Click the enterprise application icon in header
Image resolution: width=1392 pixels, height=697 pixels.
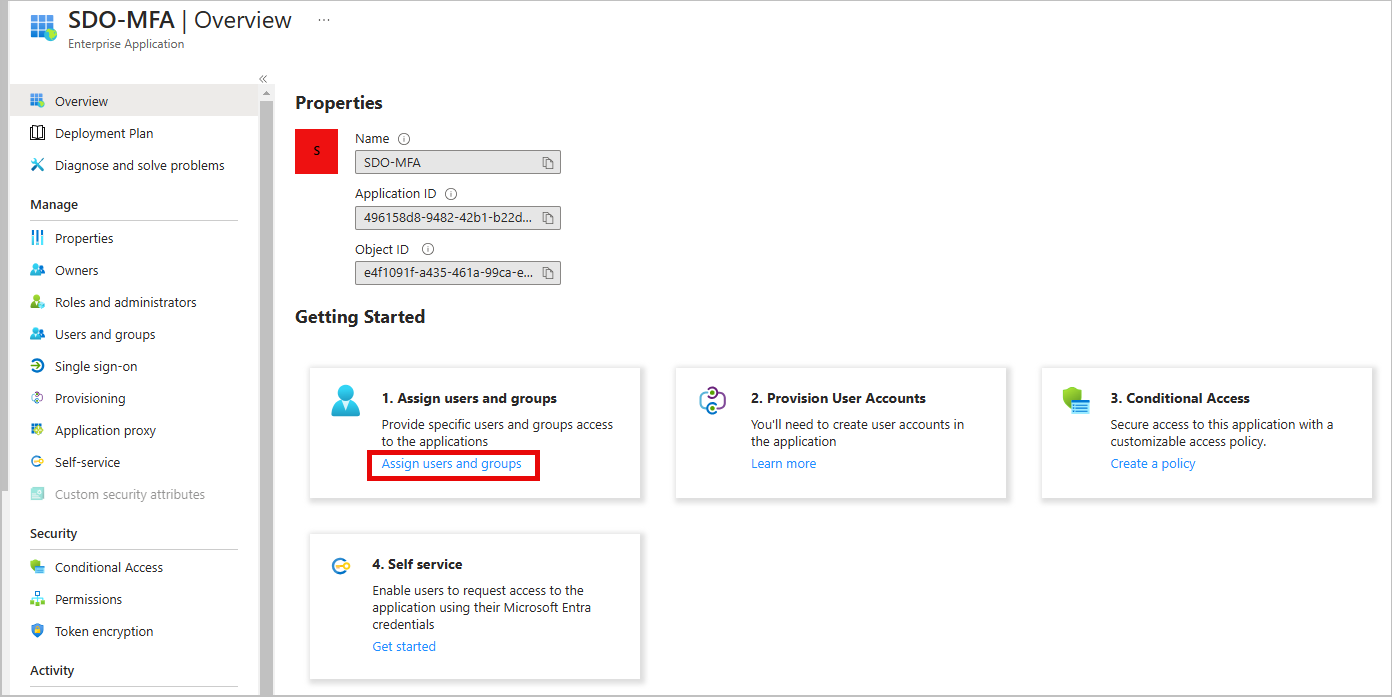pyautogui.click(x=44, y=27)
